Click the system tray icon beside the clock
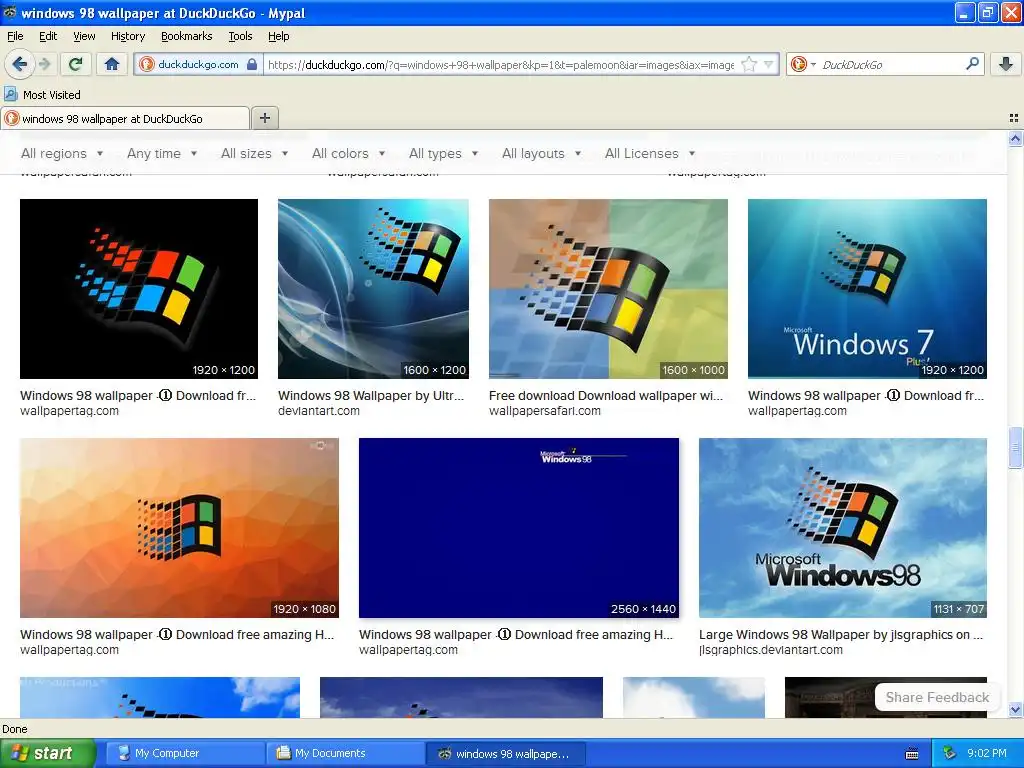 [949, 753]
